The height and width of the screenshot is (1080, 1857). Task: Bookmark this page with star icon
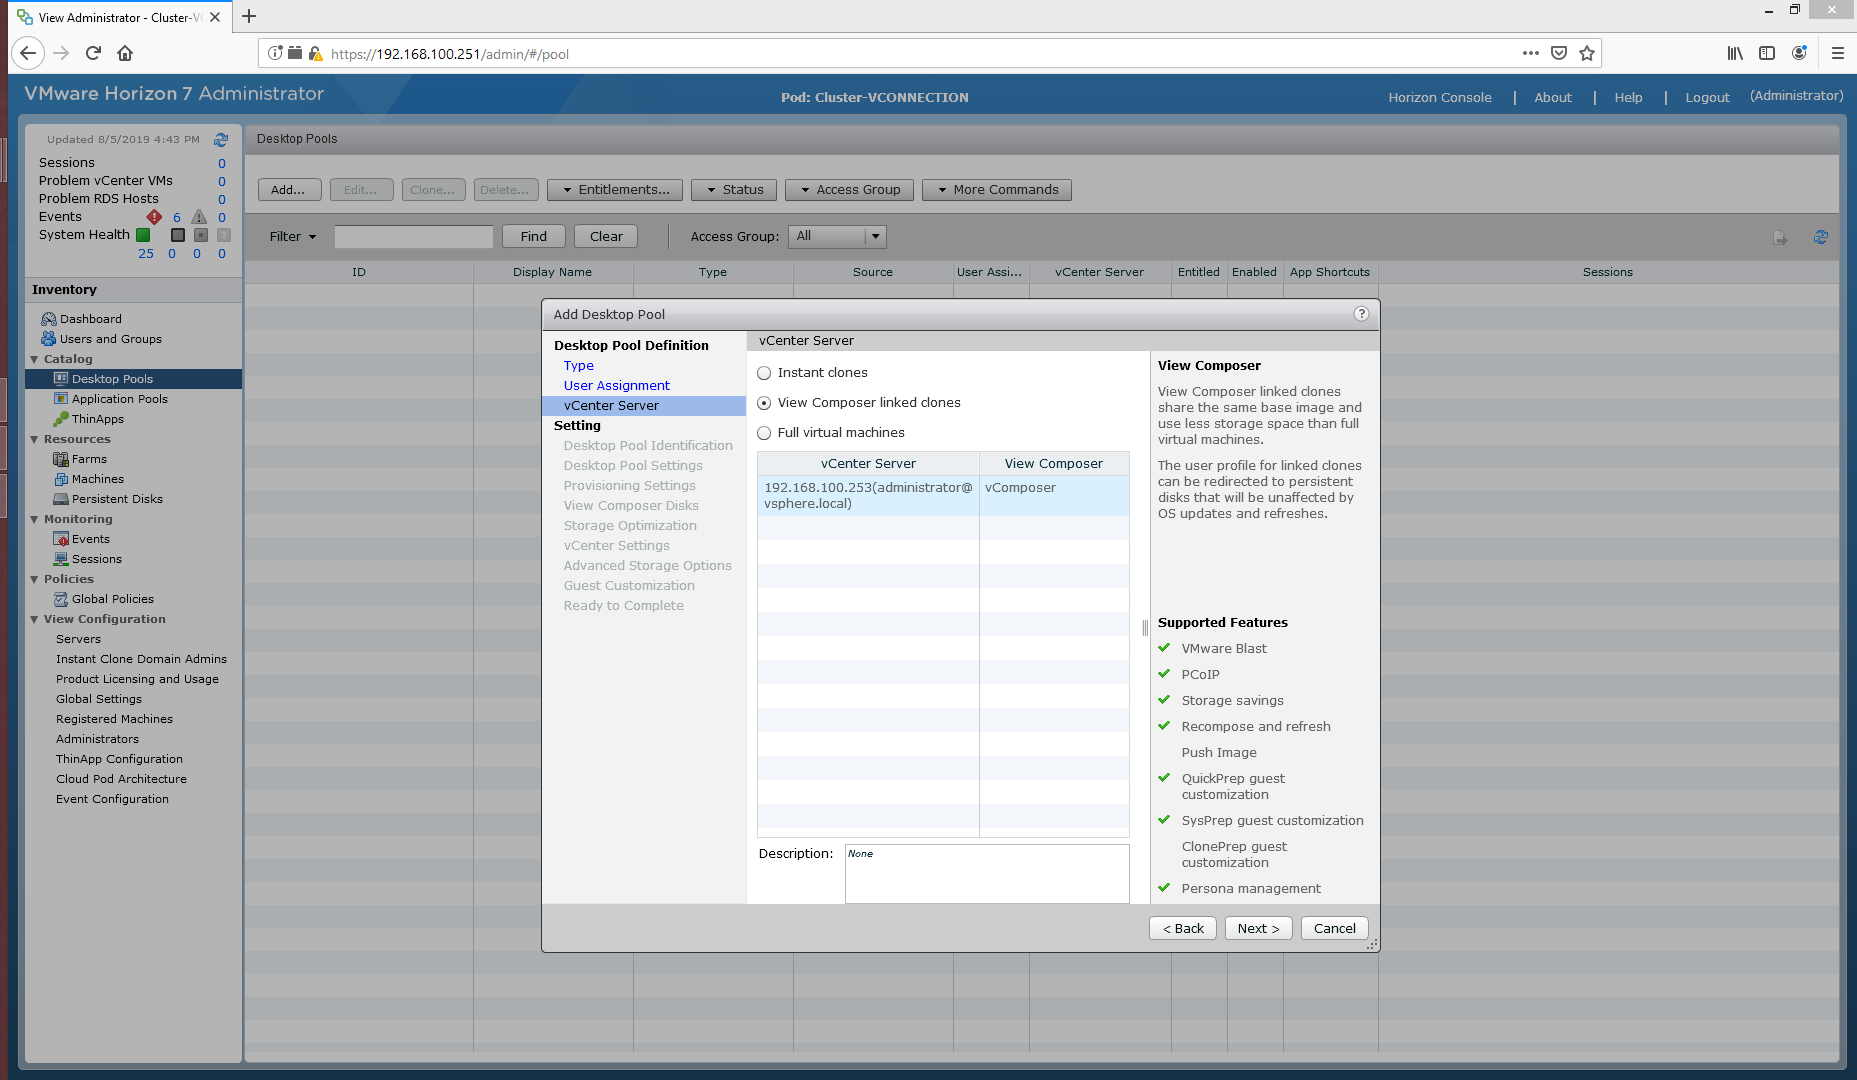click(x=1587, y=53)
